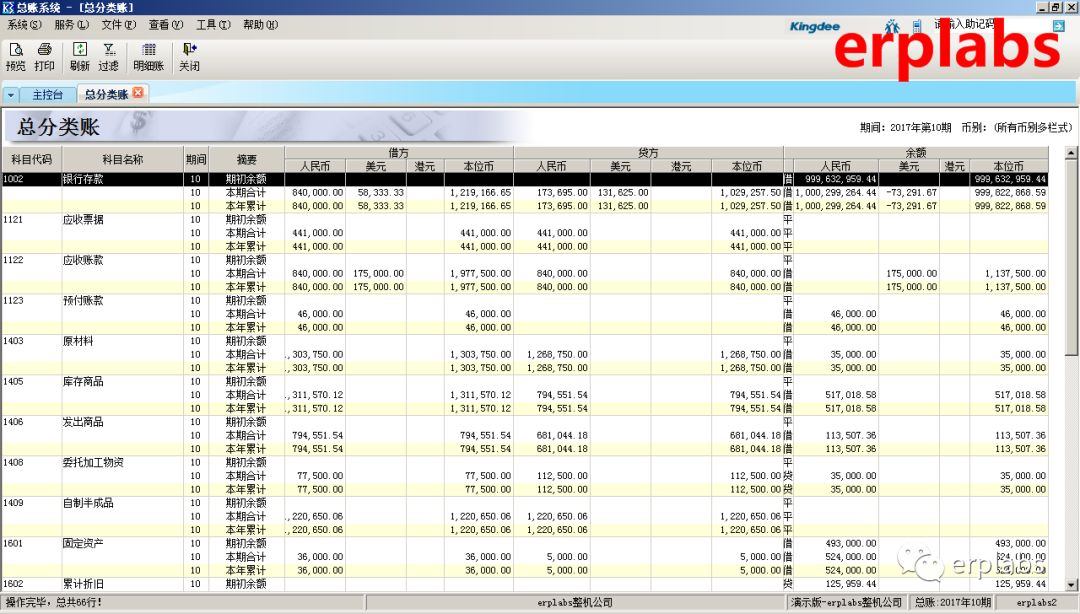
Task: Open the 查看 (View) menu
Action: [x=163, y=24]
